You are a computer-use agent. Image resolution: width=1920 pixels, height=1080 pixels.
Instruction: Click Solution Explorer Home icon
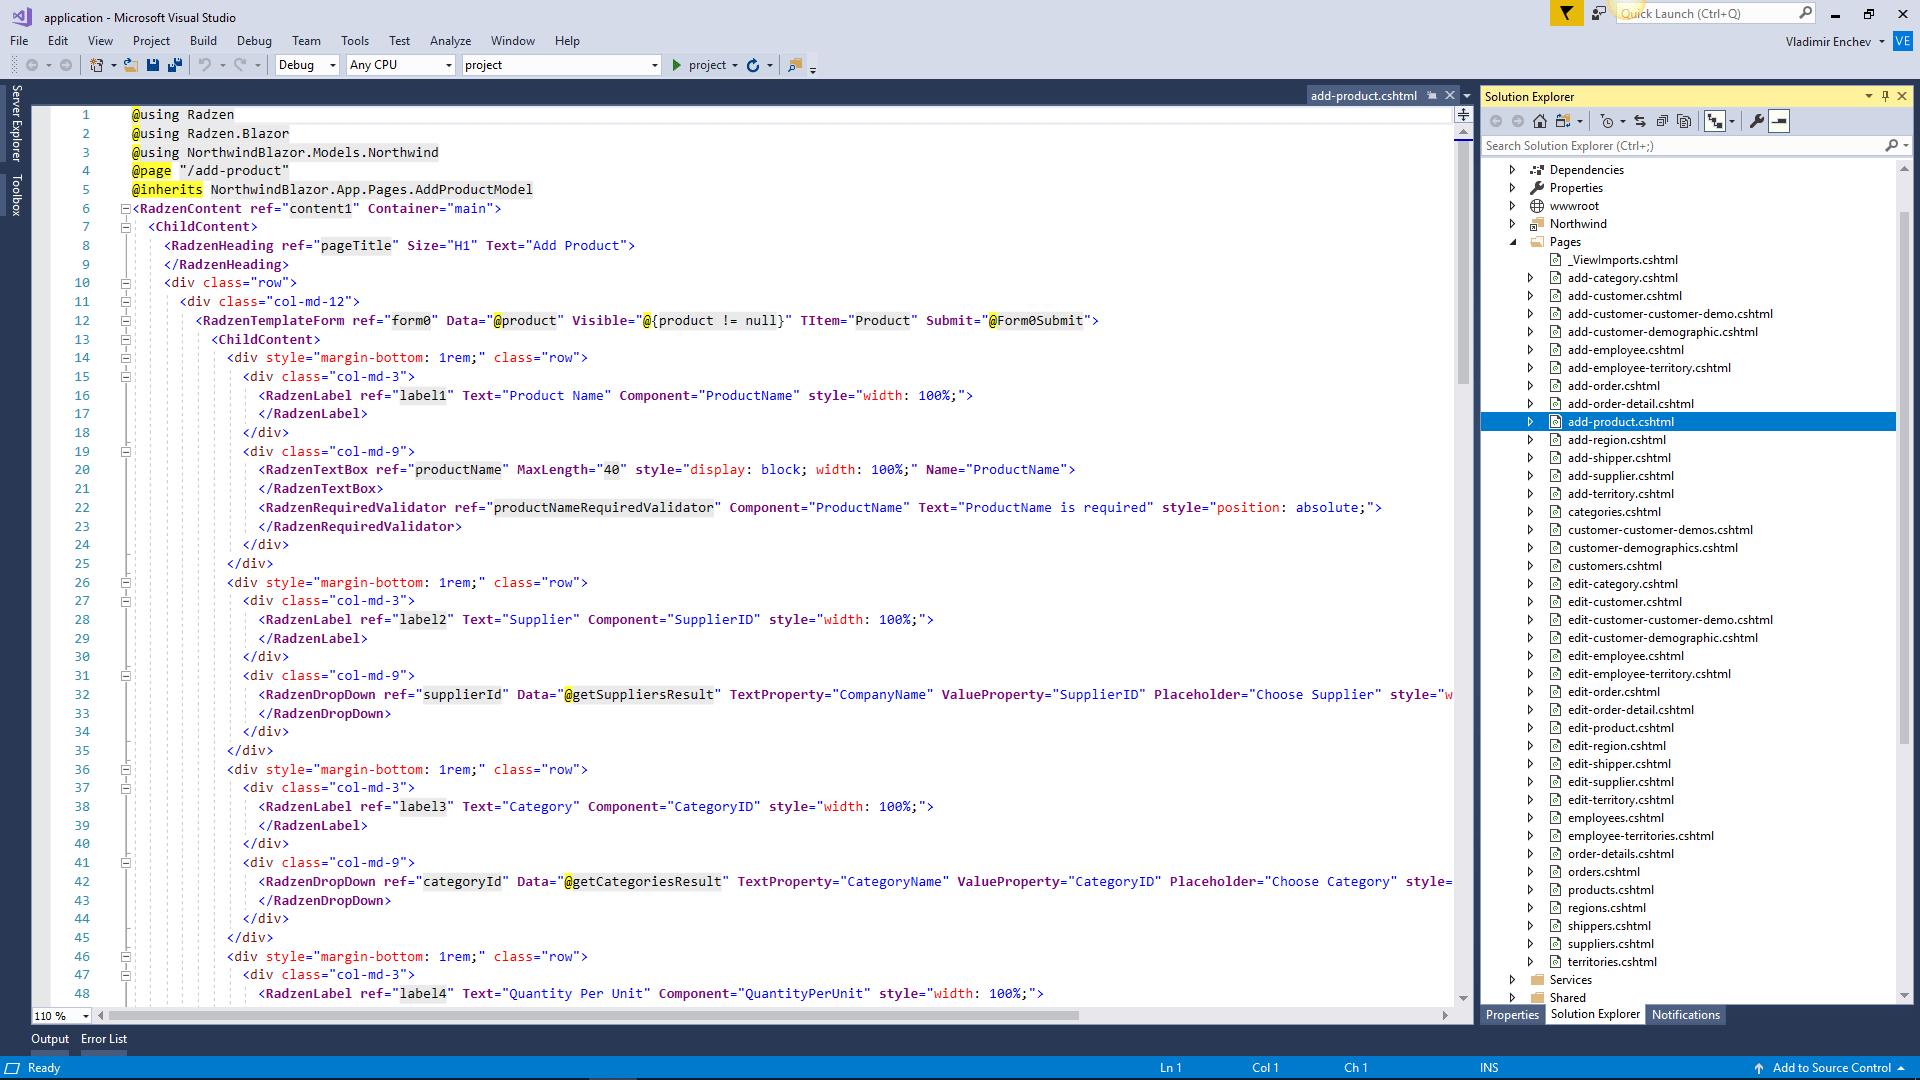[1540, 121]
